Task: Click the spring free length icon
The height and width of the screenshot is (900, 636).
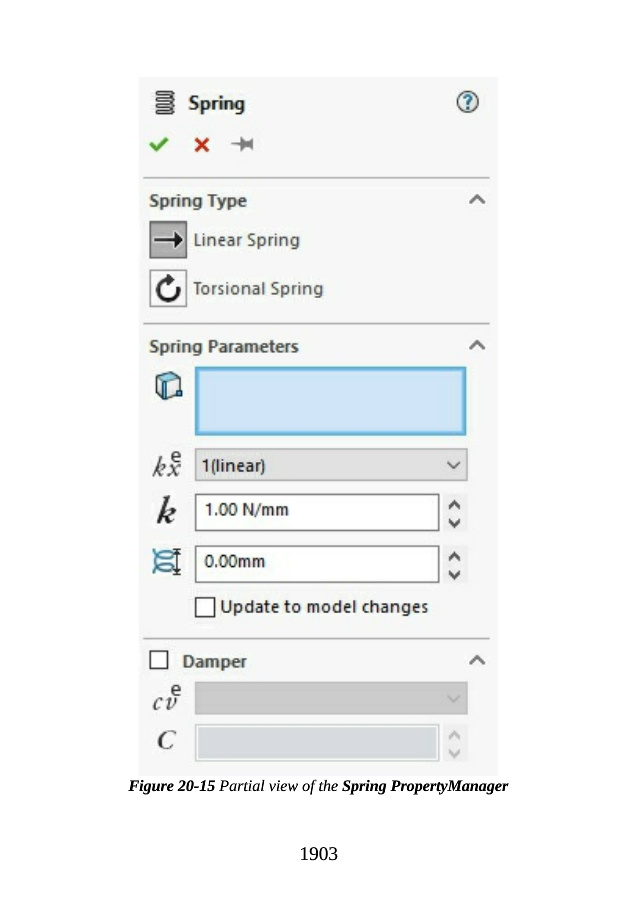Action: click(x=166, y=562)
